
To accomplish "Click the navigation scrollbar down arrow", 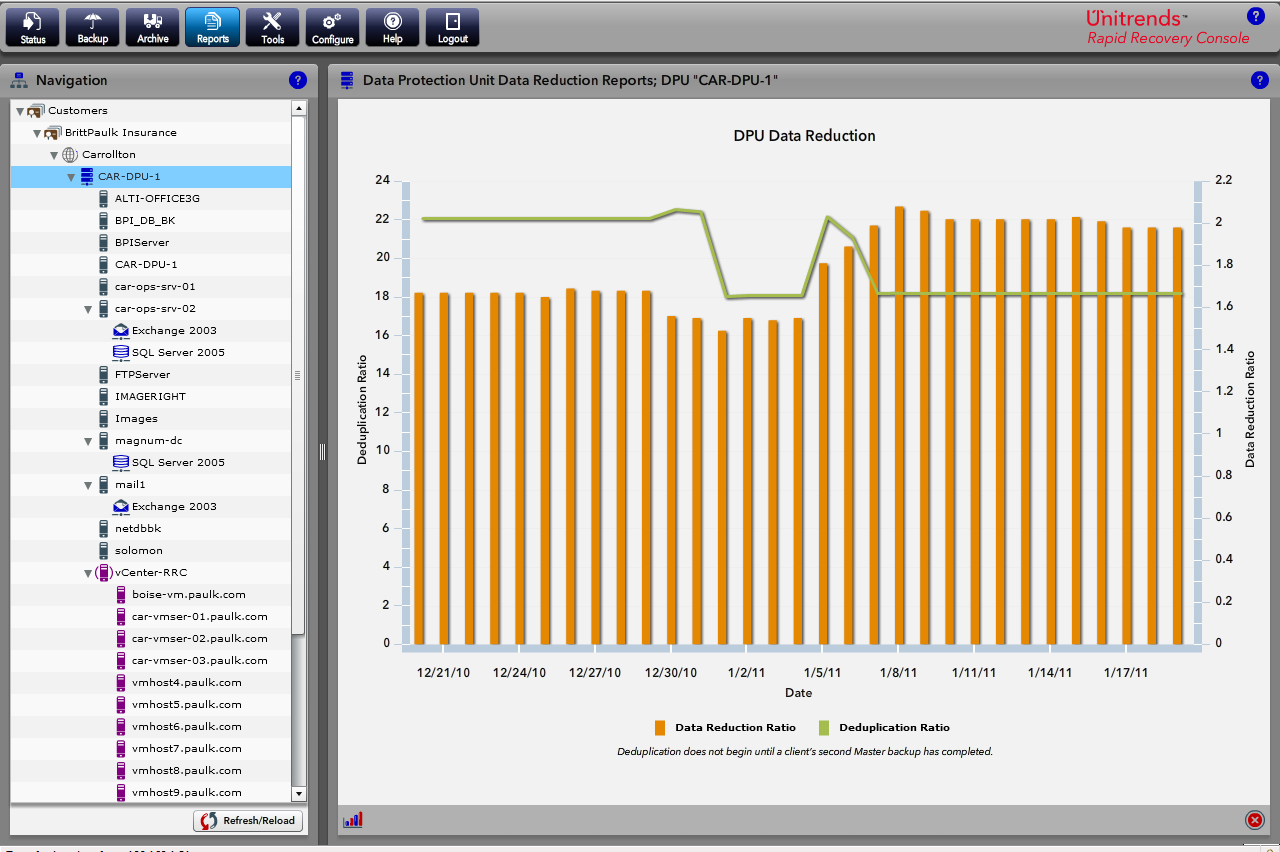I will (x=298, y=794).
